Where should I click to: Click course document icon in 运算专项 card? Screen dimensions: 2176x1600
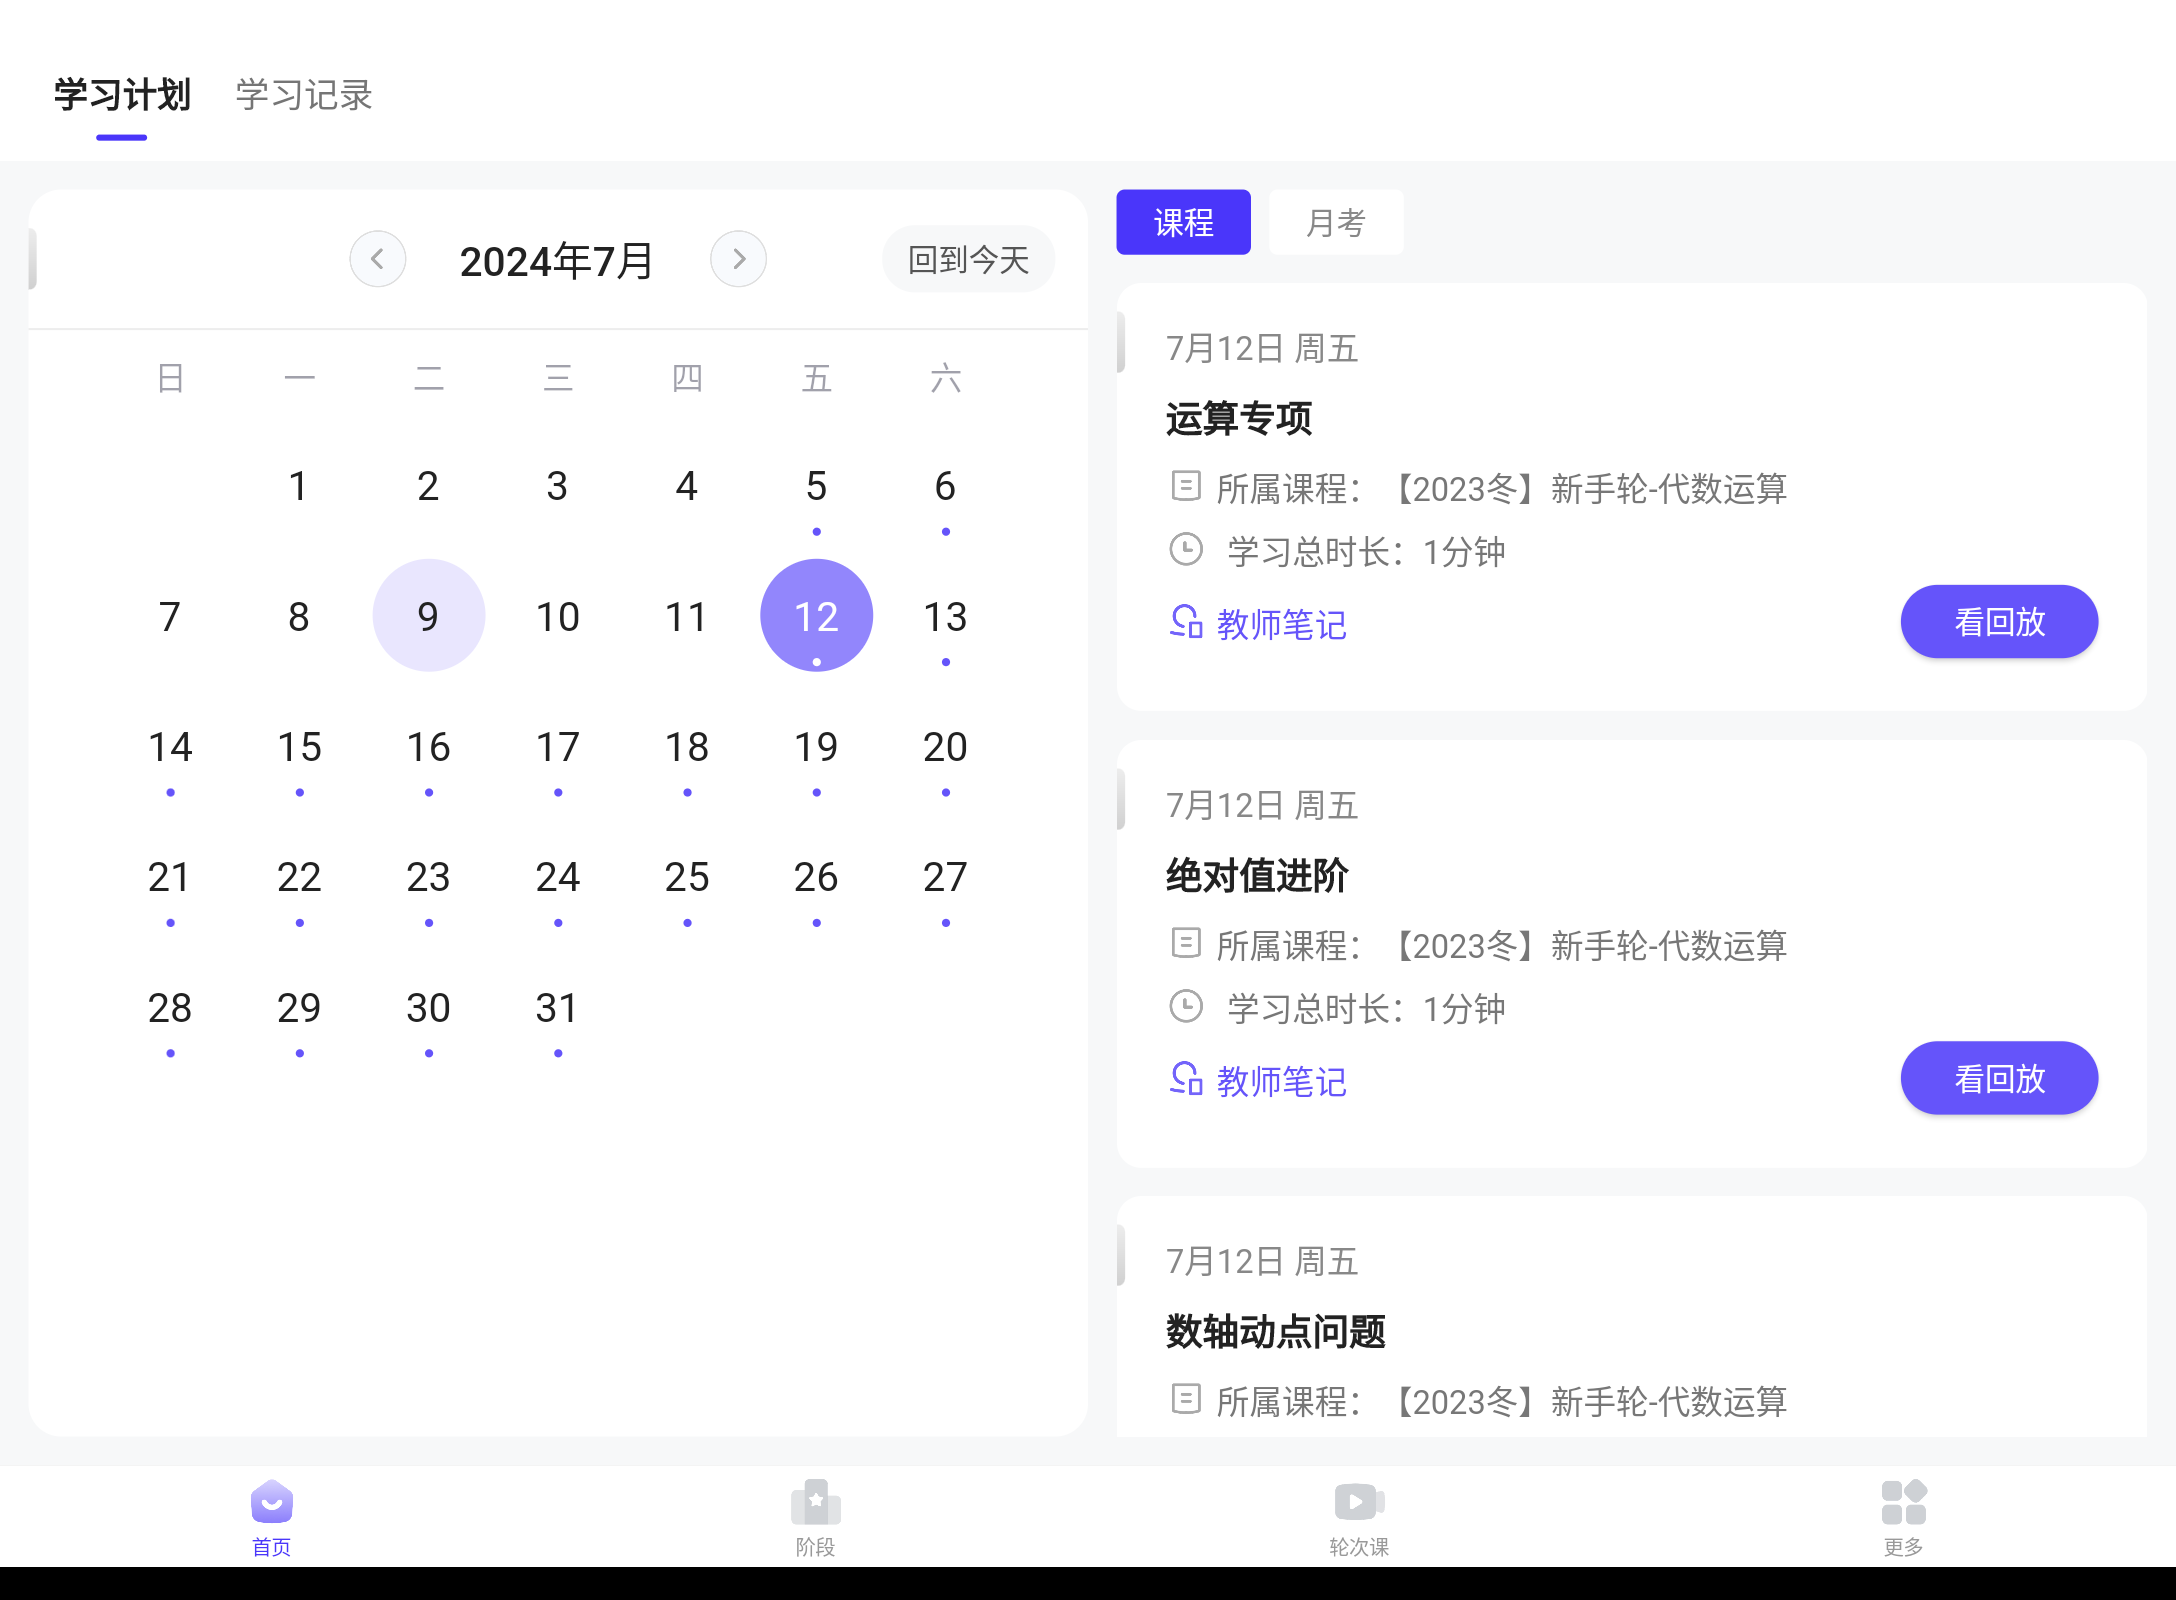point(1186,487)
